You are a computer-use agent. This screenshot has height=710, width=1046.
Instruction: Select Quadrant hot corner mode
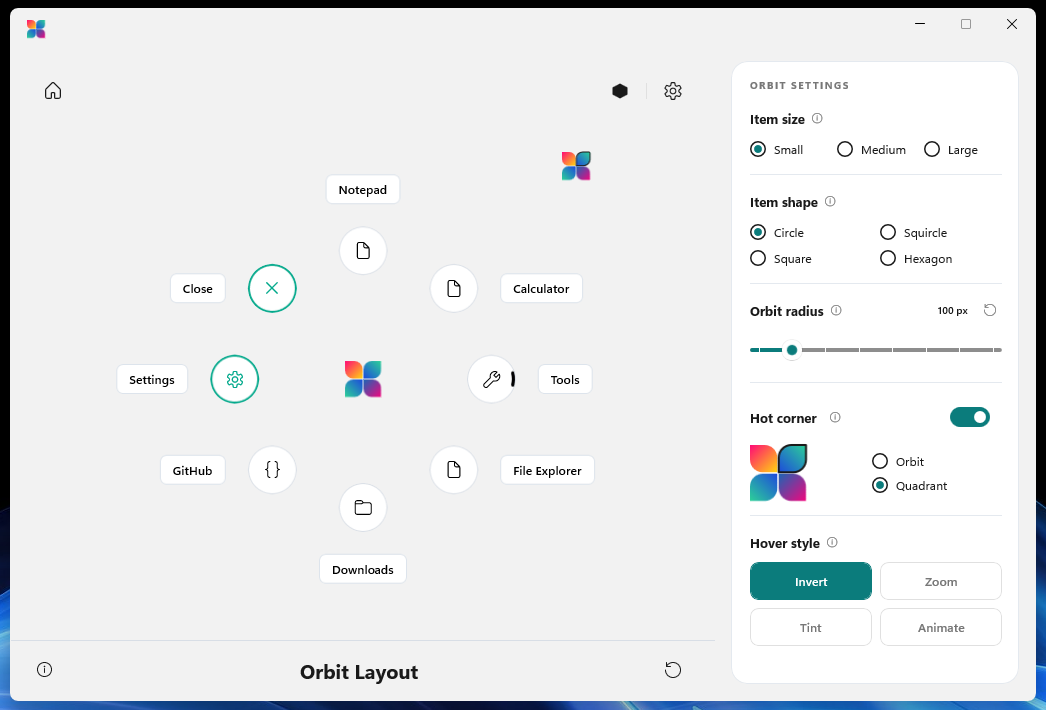[x=909, y=485]
